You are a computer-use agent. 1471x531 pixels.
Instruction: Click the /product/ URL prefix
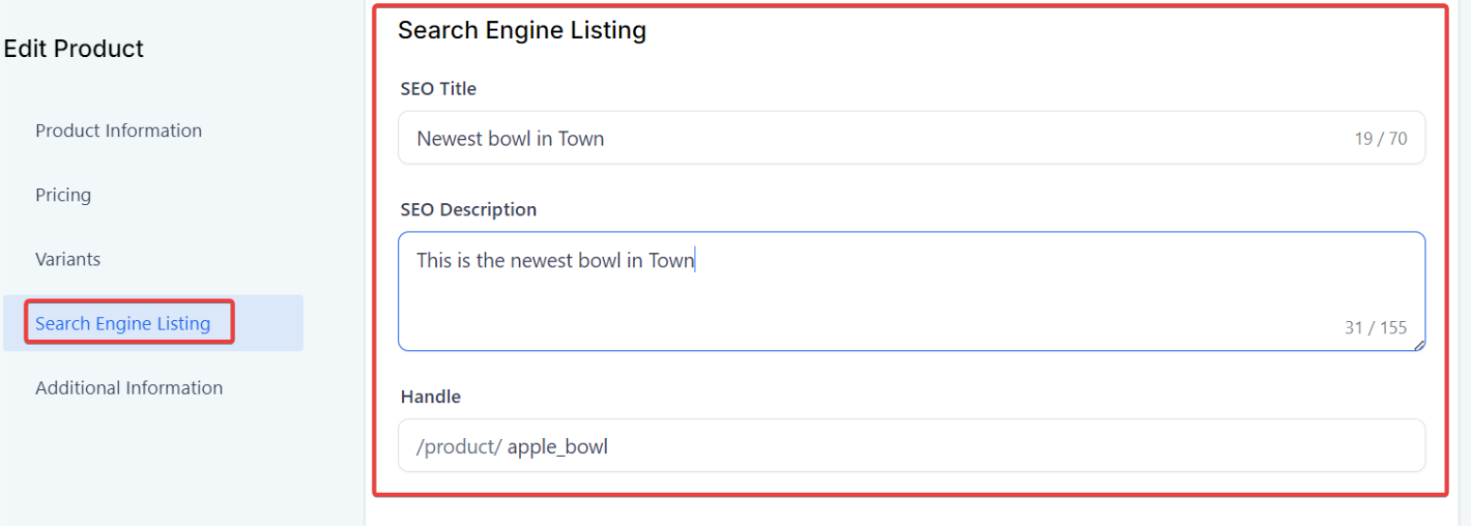tap(459, 447)
